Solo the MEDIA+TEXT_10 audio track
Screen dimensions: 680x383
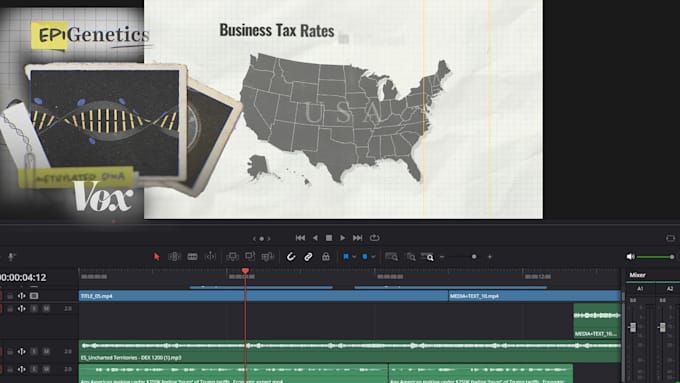click(34, 309)
